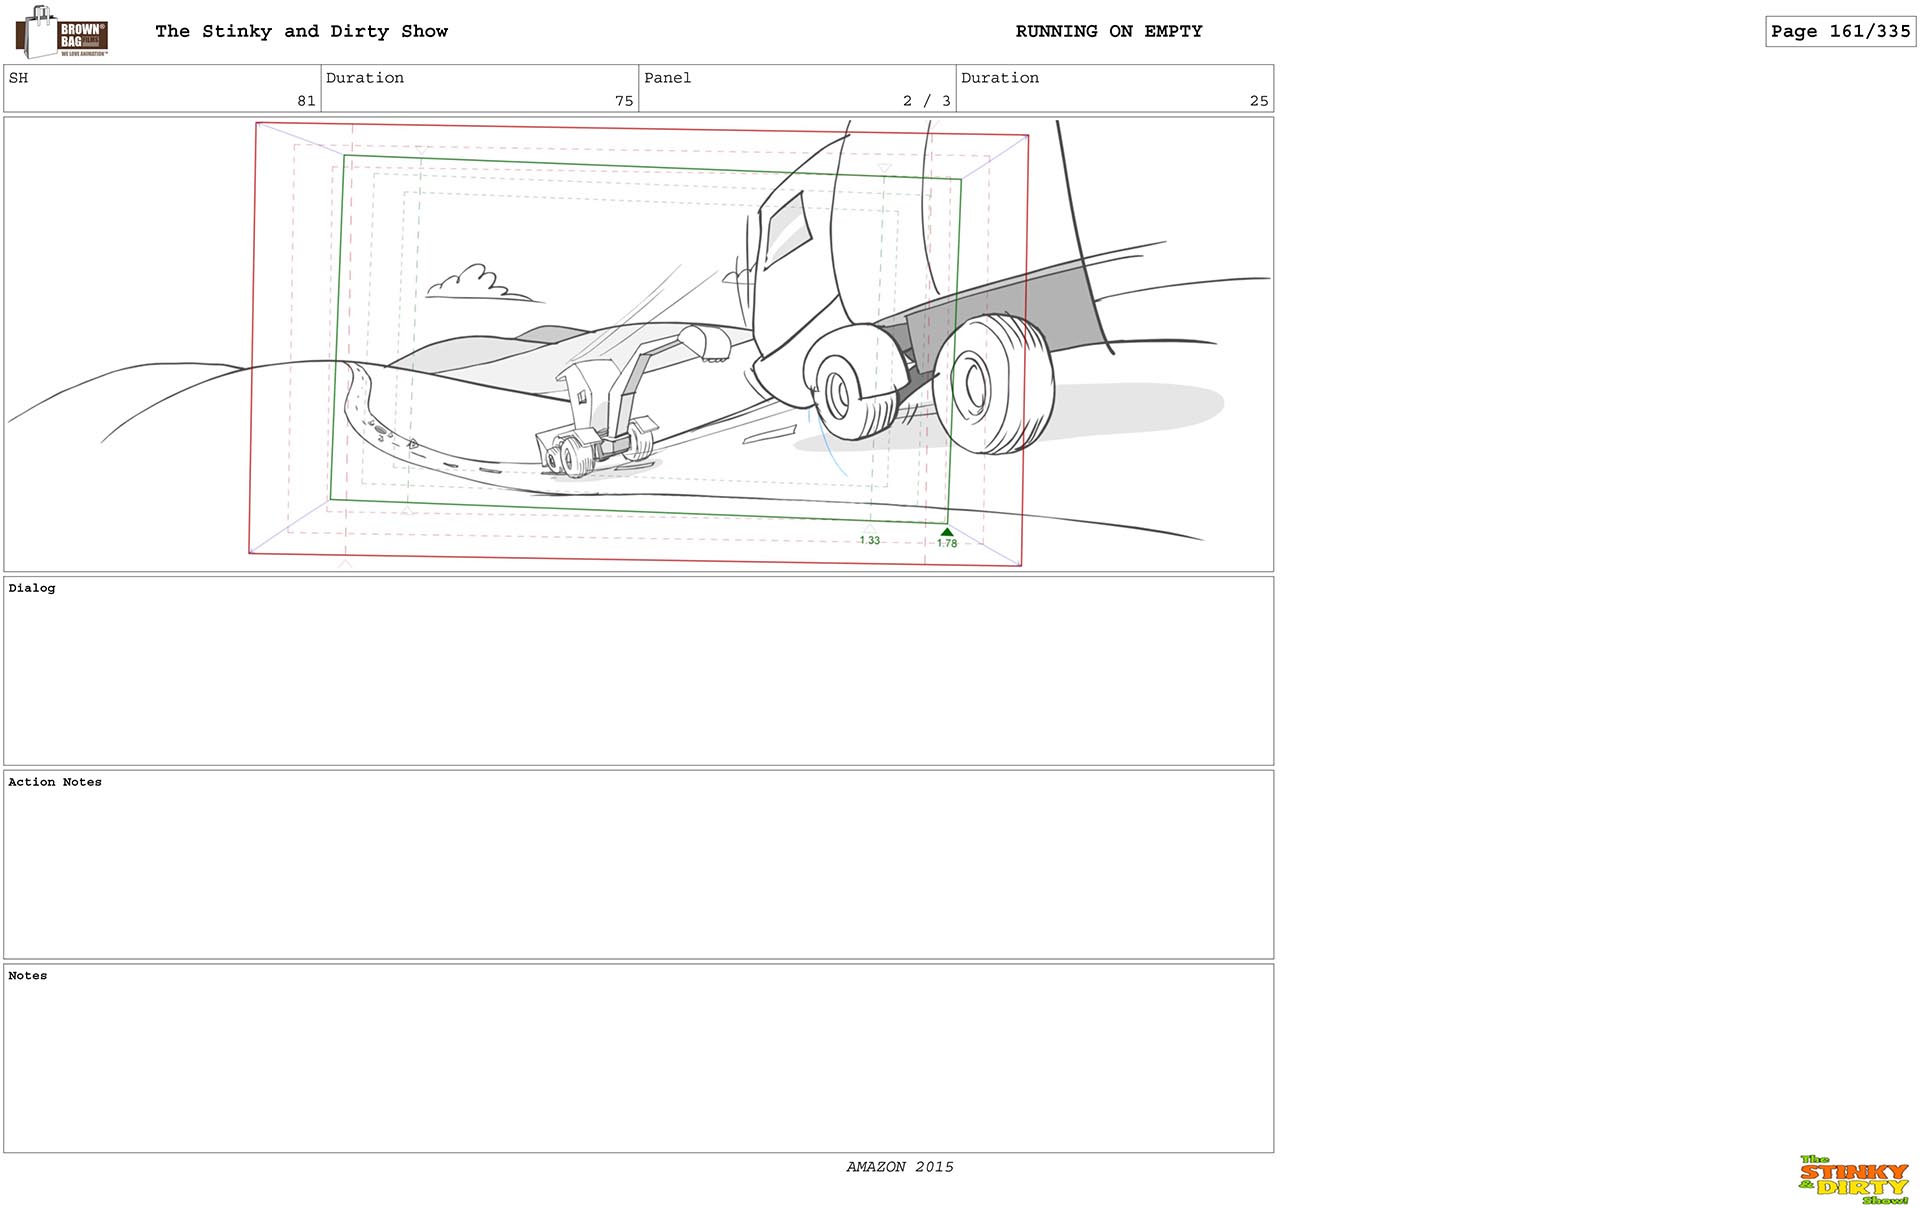The width and height of the screenshot is (1920, 1208).
Task: Click the 'Page 161/335' indicator
Action: (1840, 31)
